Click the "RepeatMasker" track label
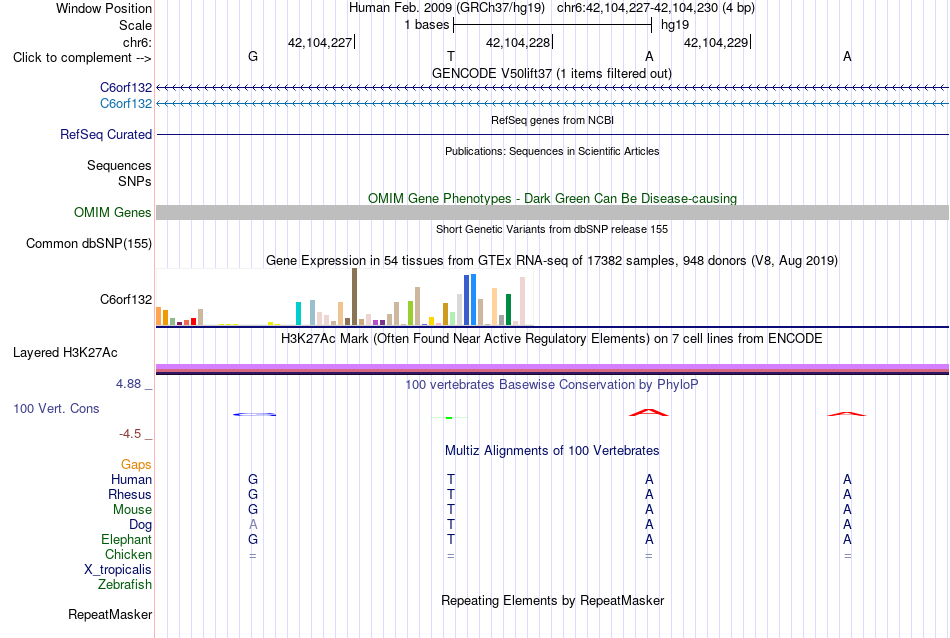Screen dimensions: 950x638 (110, 614)
